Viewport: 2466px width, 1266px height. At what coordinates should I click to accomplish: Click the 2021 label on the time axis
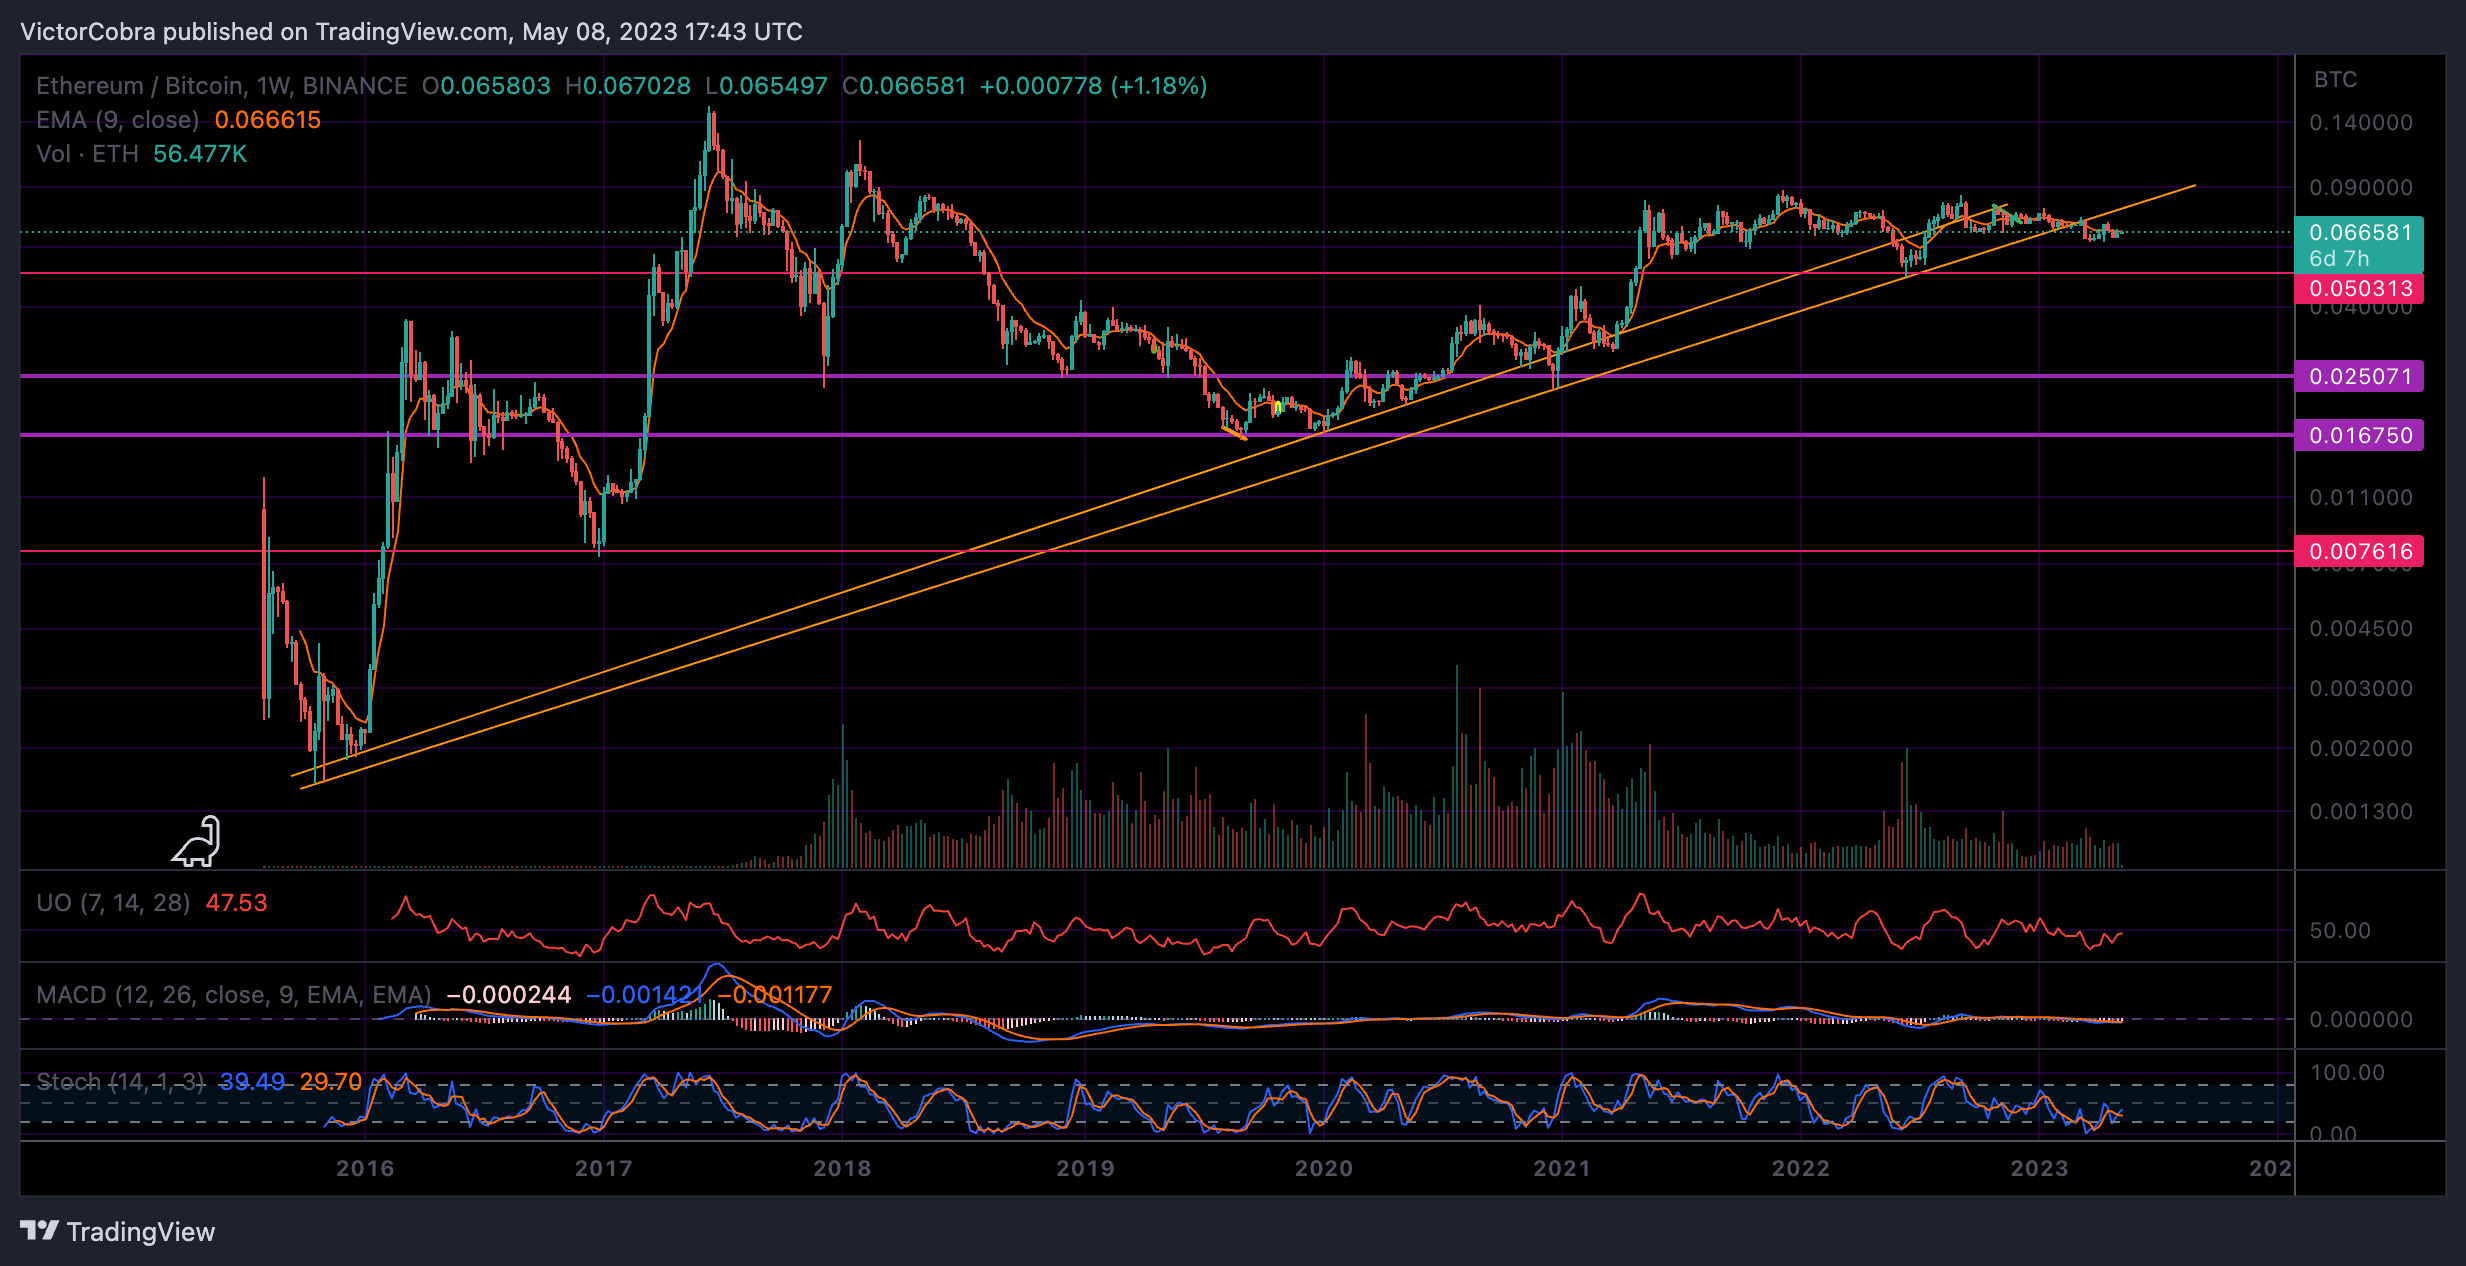[x=1562, y=1168]
